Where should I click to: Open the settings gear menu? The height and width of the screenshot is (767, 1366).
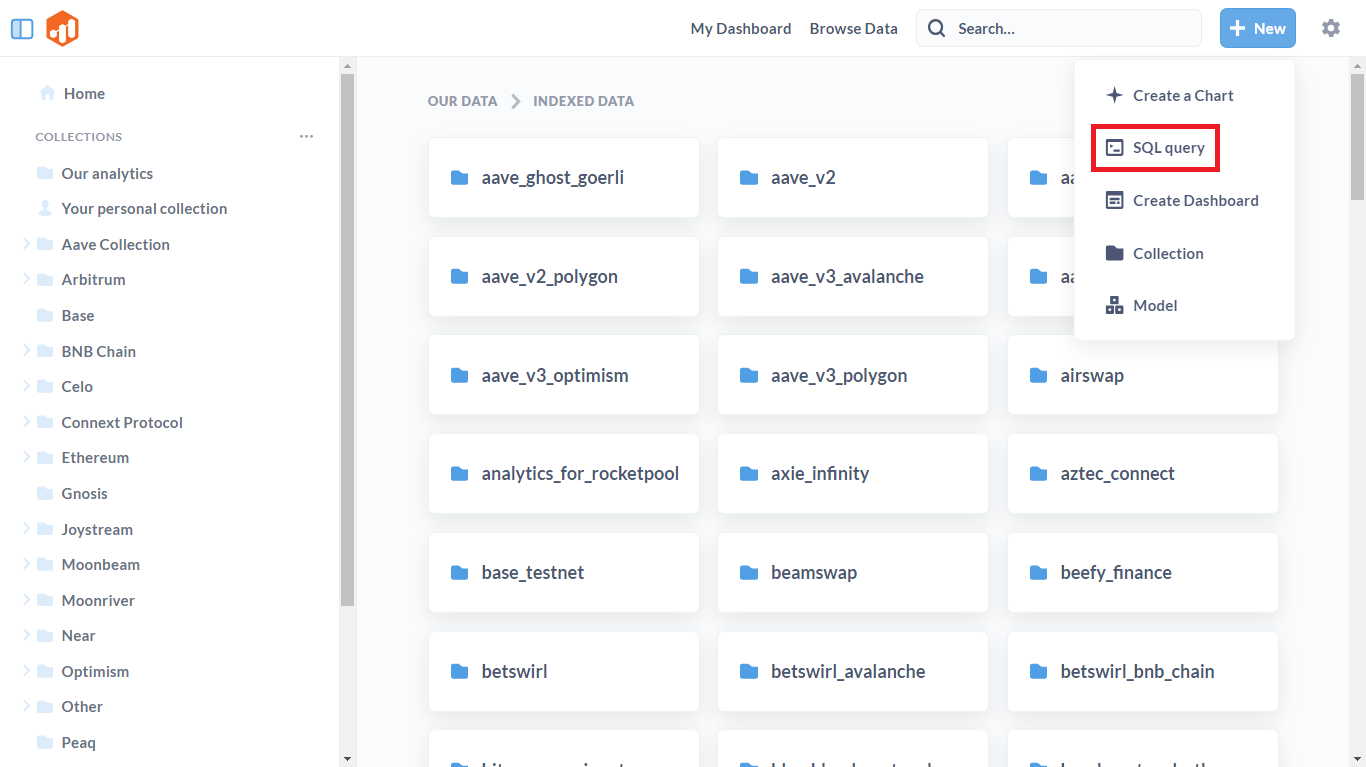tap(1330, 28)
